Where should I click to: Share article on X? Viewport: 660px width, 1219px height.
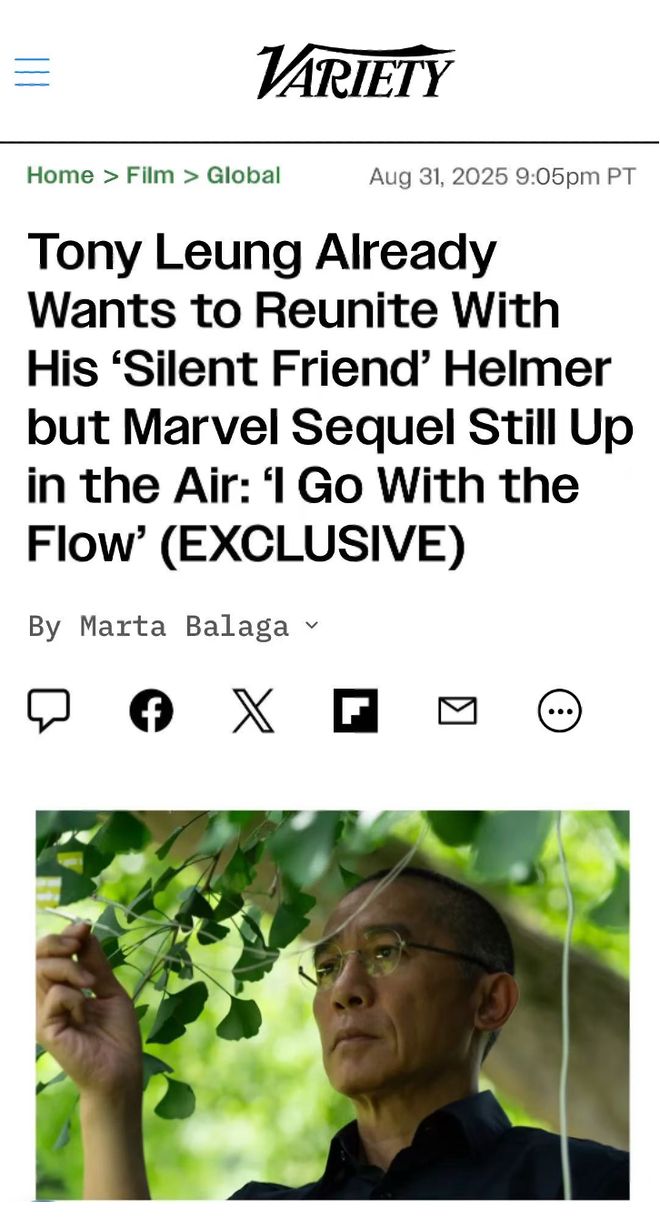(x=253, y=712)
